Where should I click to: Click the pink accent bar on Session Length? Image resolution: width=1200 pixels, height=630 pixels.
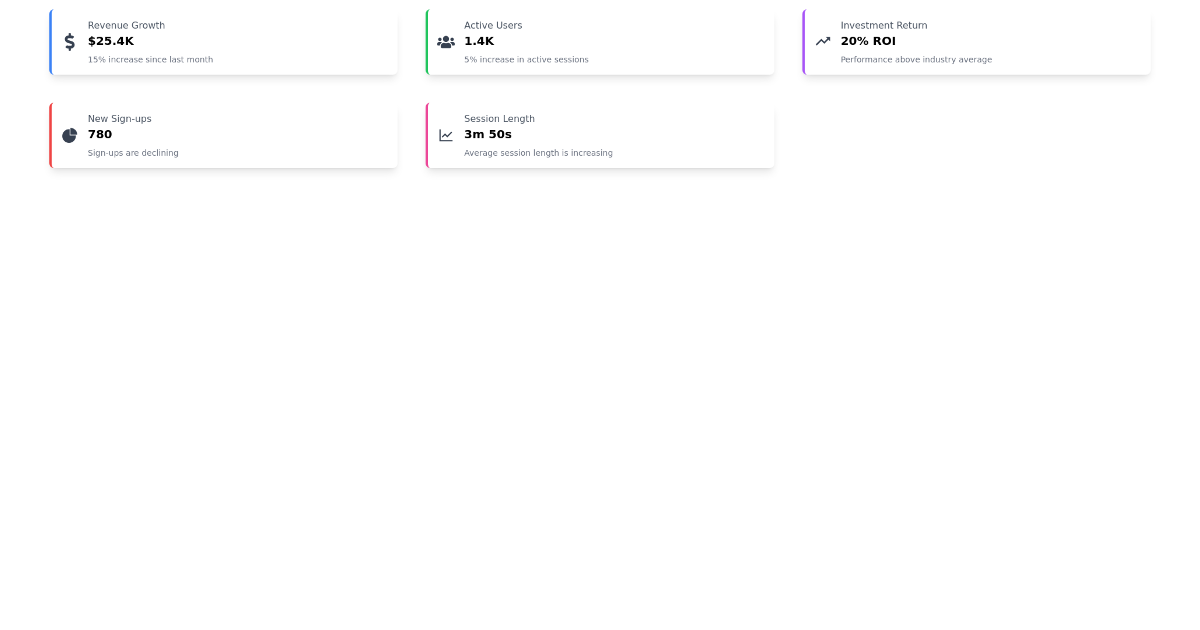click(427, 135)
